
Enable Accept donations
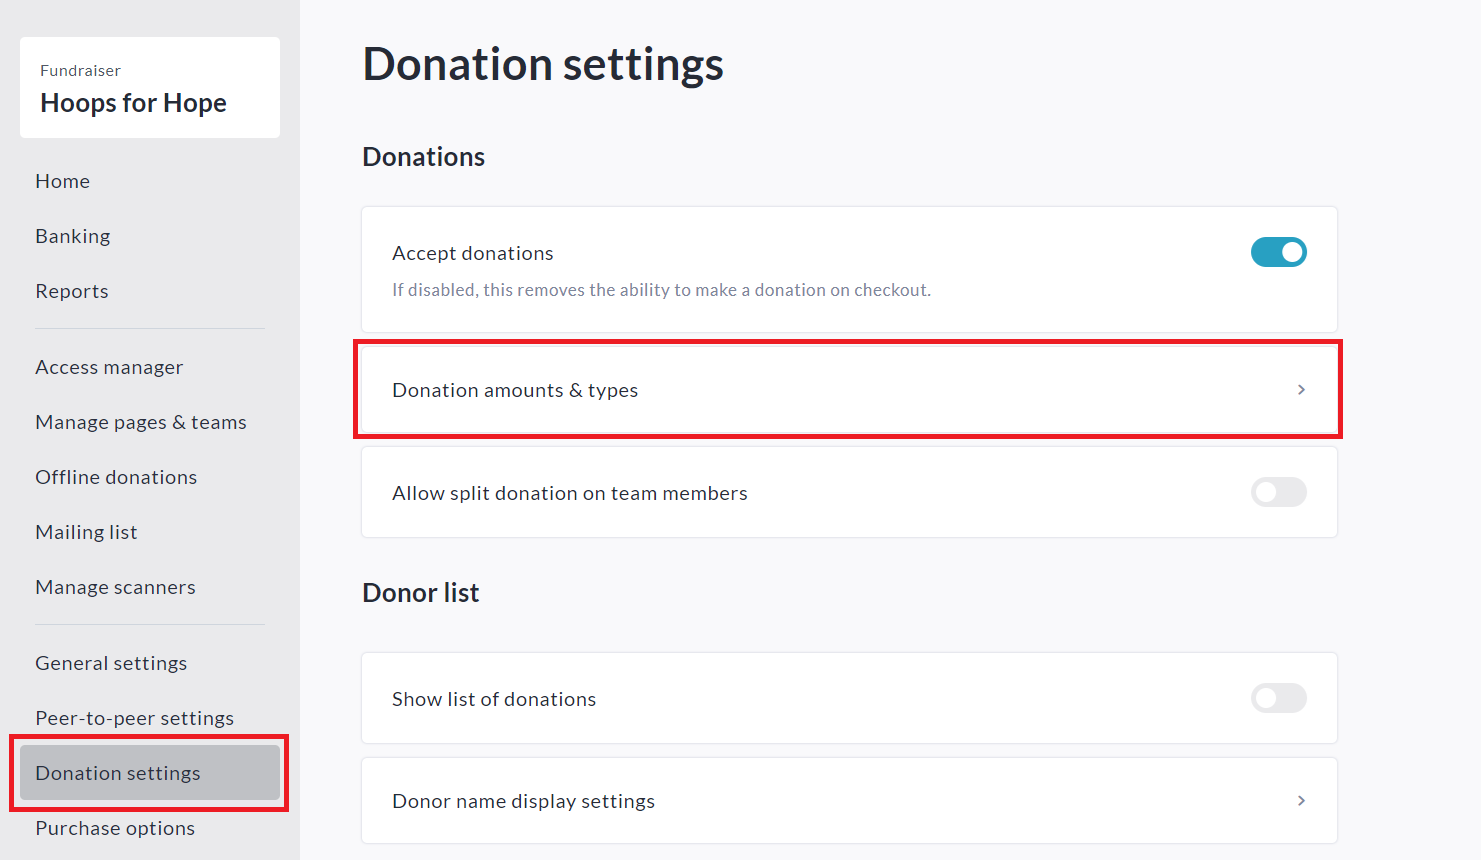pos(1279,252)
